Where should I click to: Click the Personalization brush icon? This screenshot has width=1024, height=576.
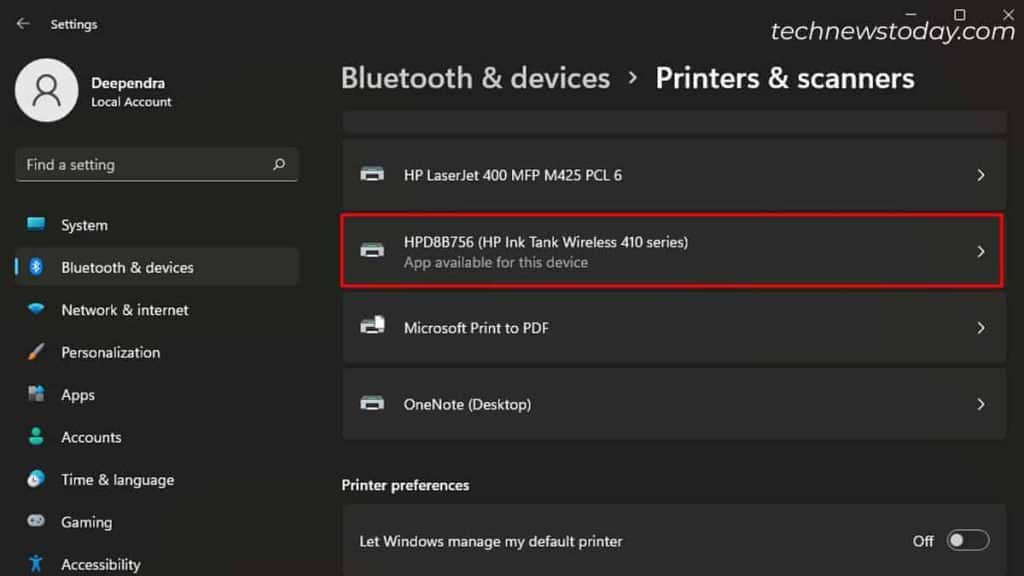click(35, 352)
